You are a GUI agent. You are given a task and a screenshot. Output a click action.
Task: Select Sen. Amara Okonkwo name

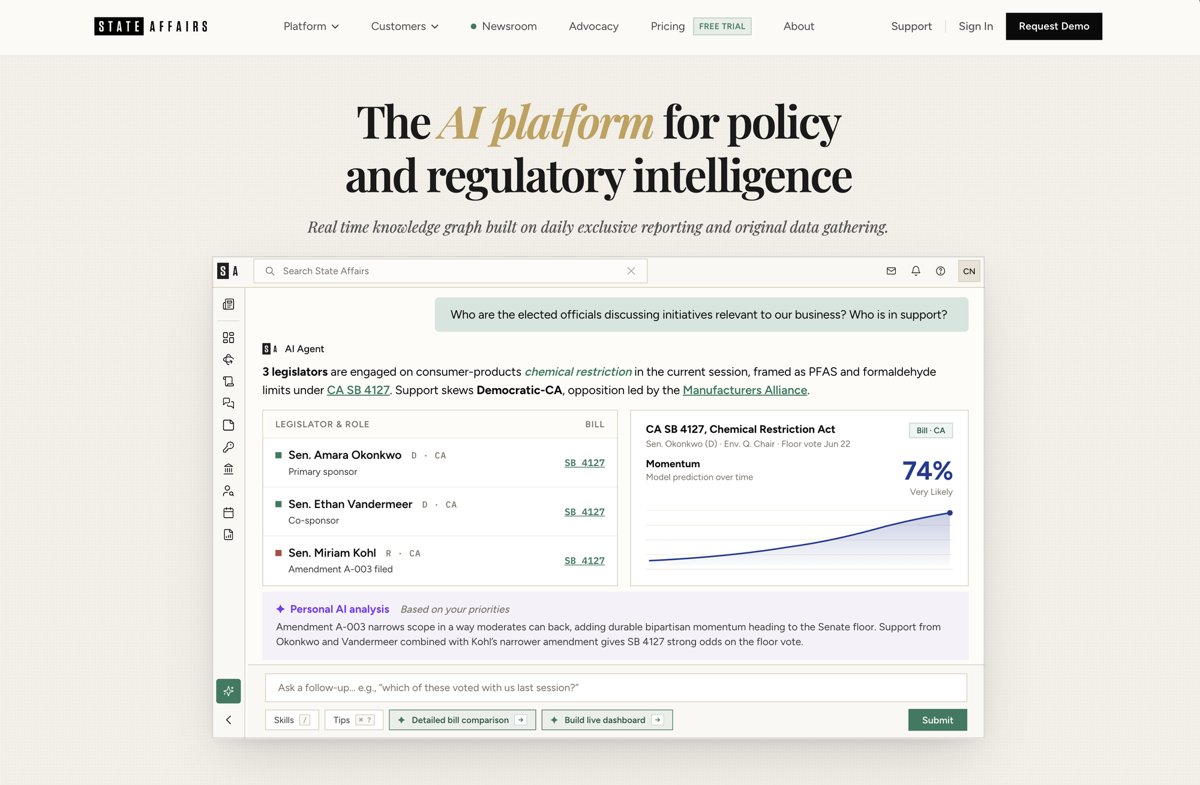point(345,455)
